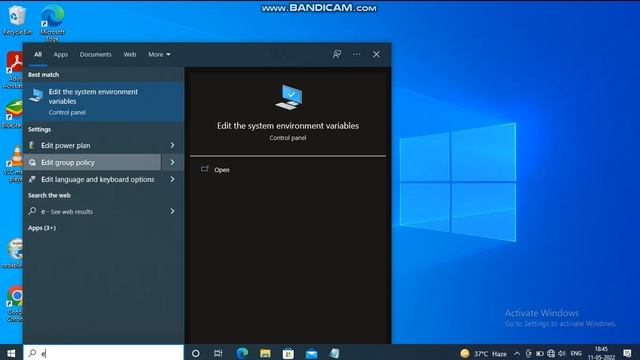
Task: Open Microsoft Store from taskbar
Action: (x=288, y=353)
